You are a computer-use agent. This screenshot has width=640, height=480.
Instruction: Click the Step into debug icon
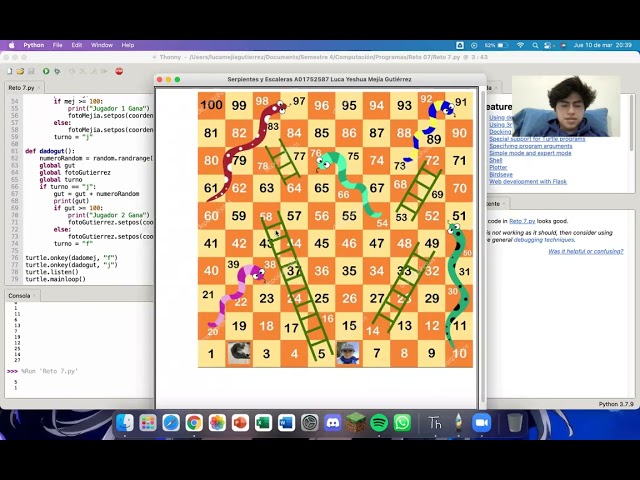tap(83, 71)
